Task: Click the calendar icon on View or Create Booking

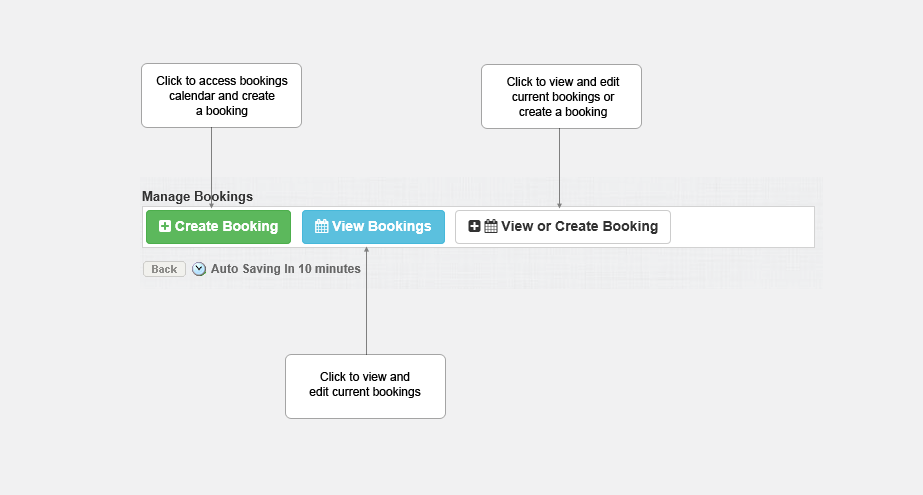Action: [x=491, y=226]
